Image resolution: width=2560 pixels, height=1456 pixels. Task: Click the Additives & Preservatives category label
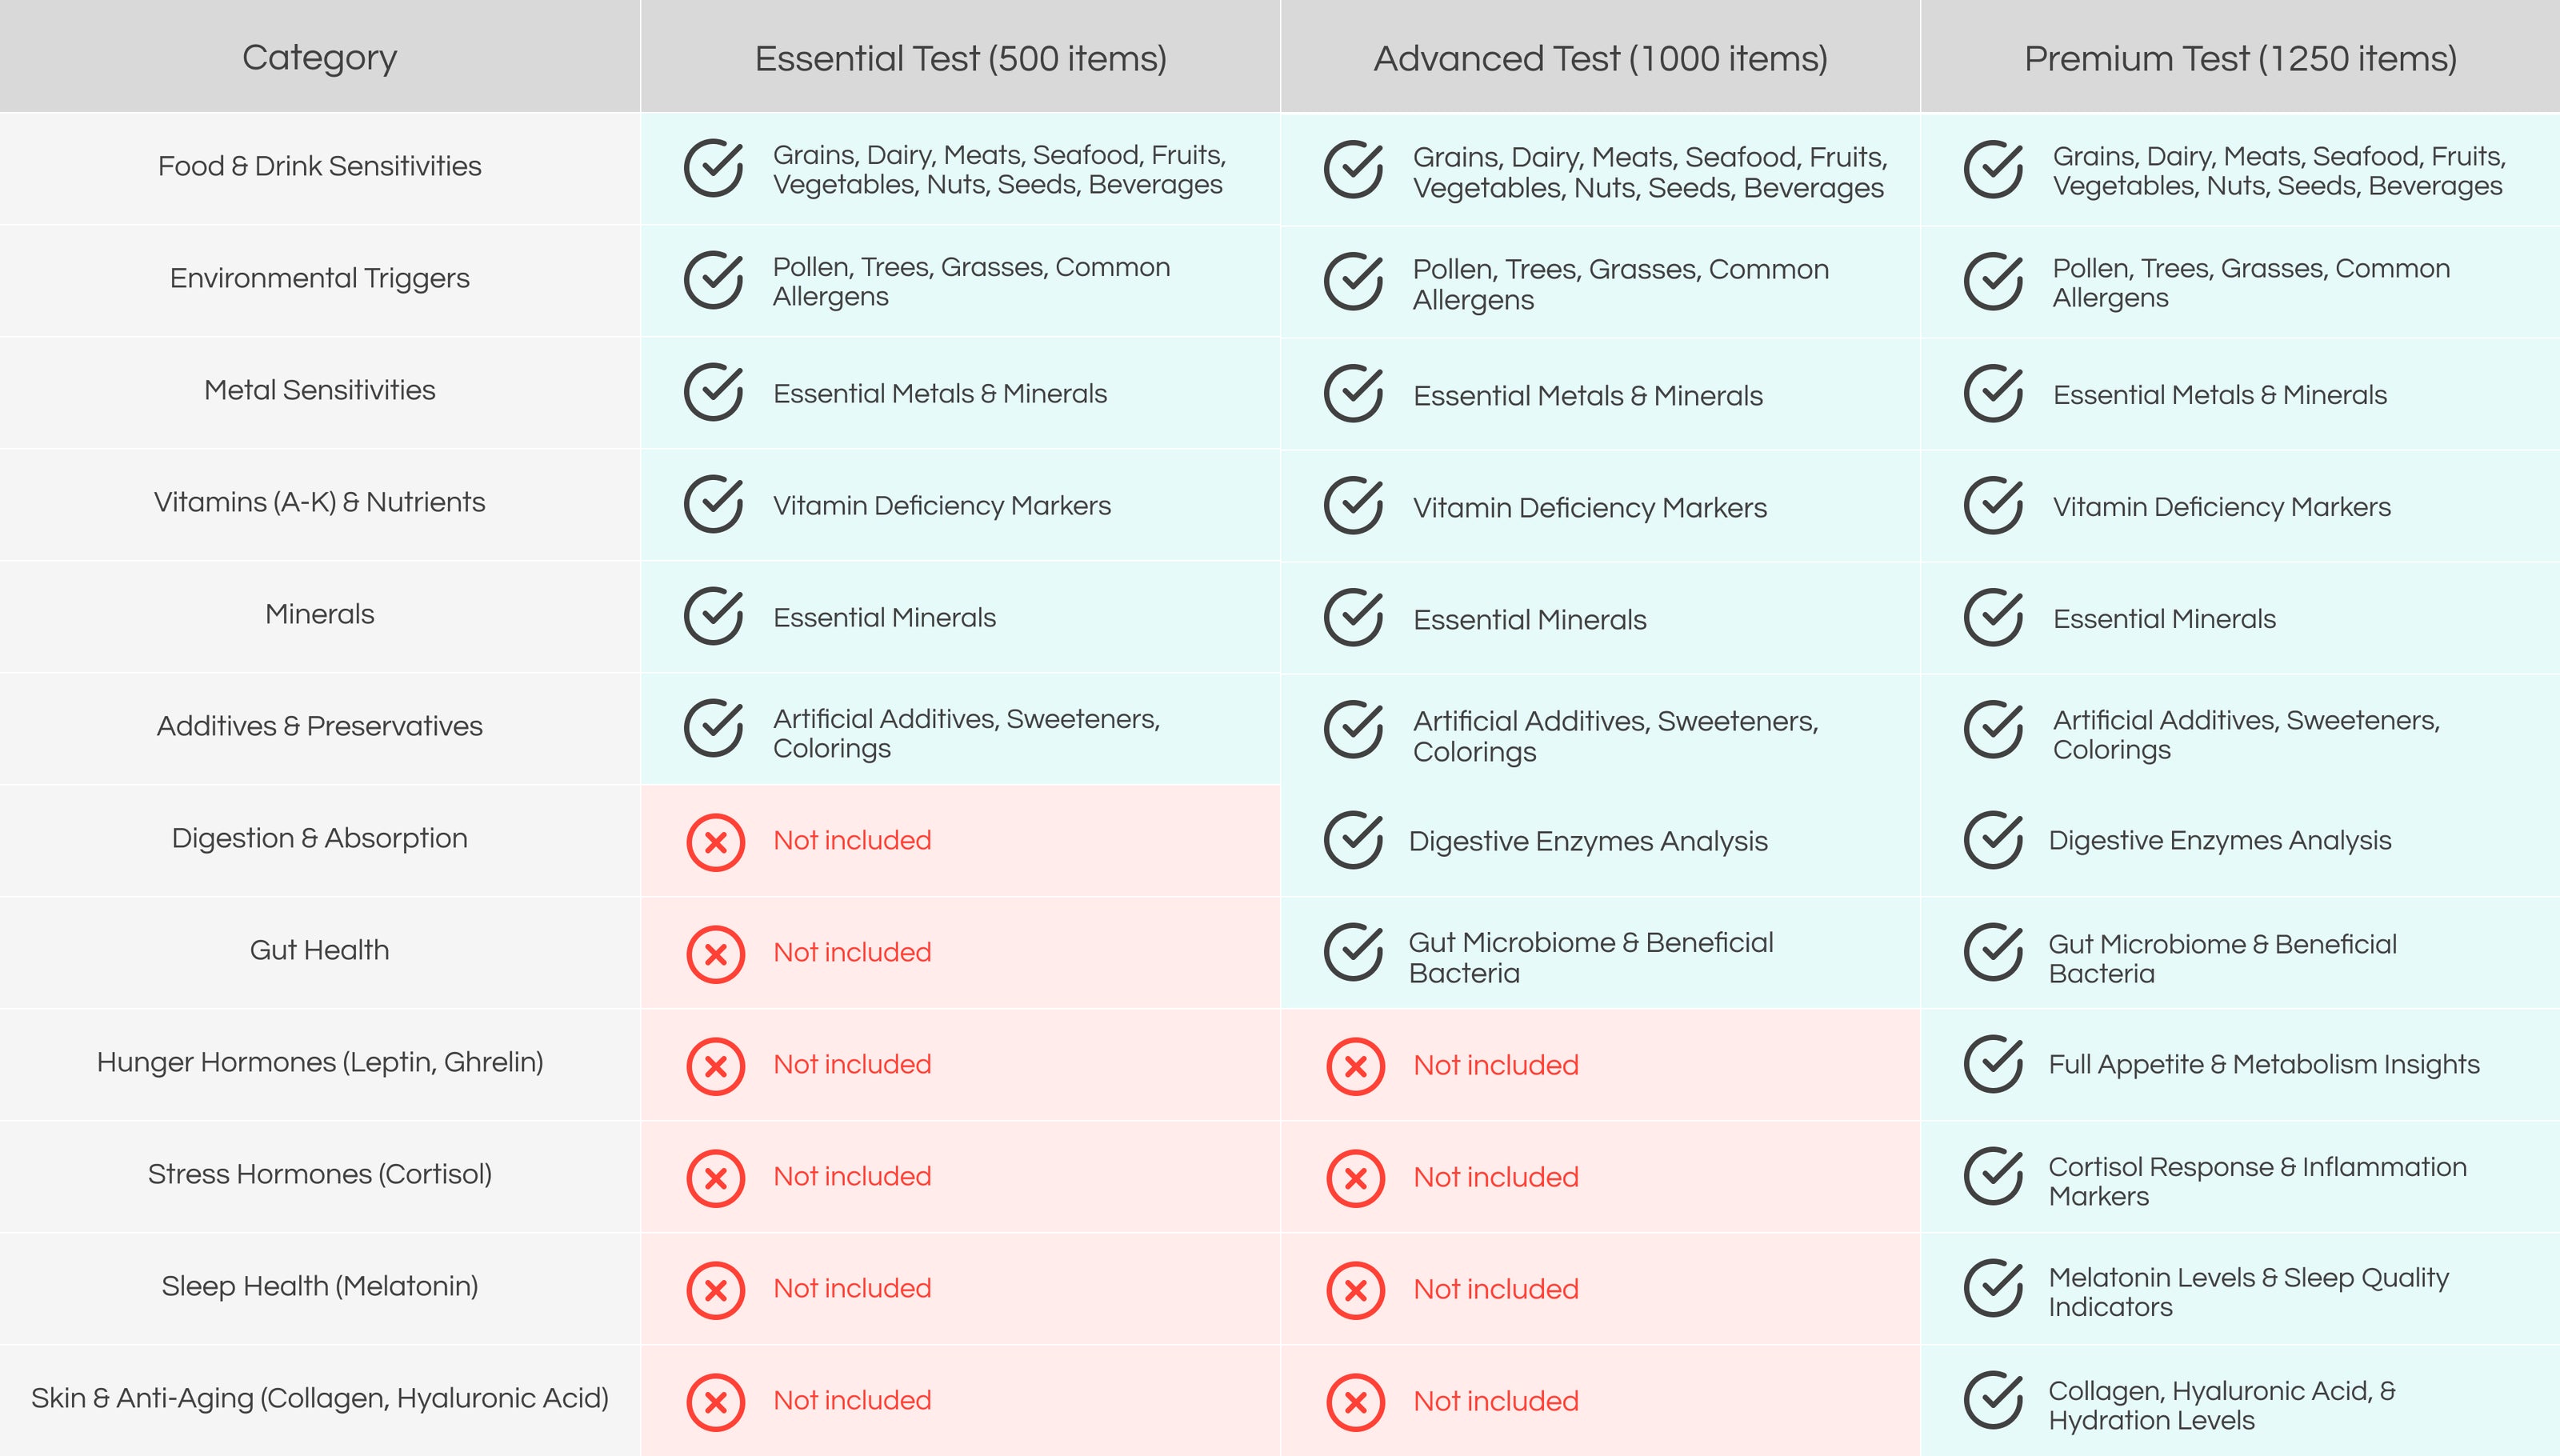pyautogui.click(x=319, y=726)
